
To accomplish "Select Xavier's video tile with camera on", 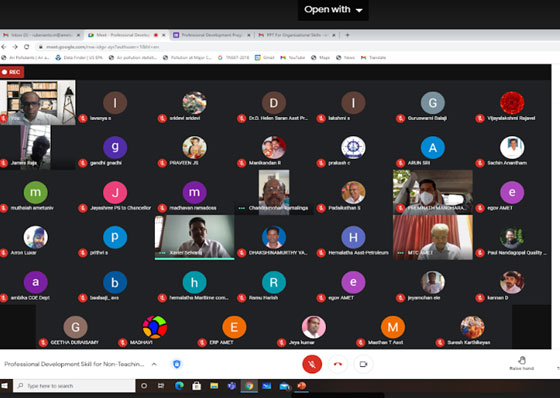I will 195,237.
